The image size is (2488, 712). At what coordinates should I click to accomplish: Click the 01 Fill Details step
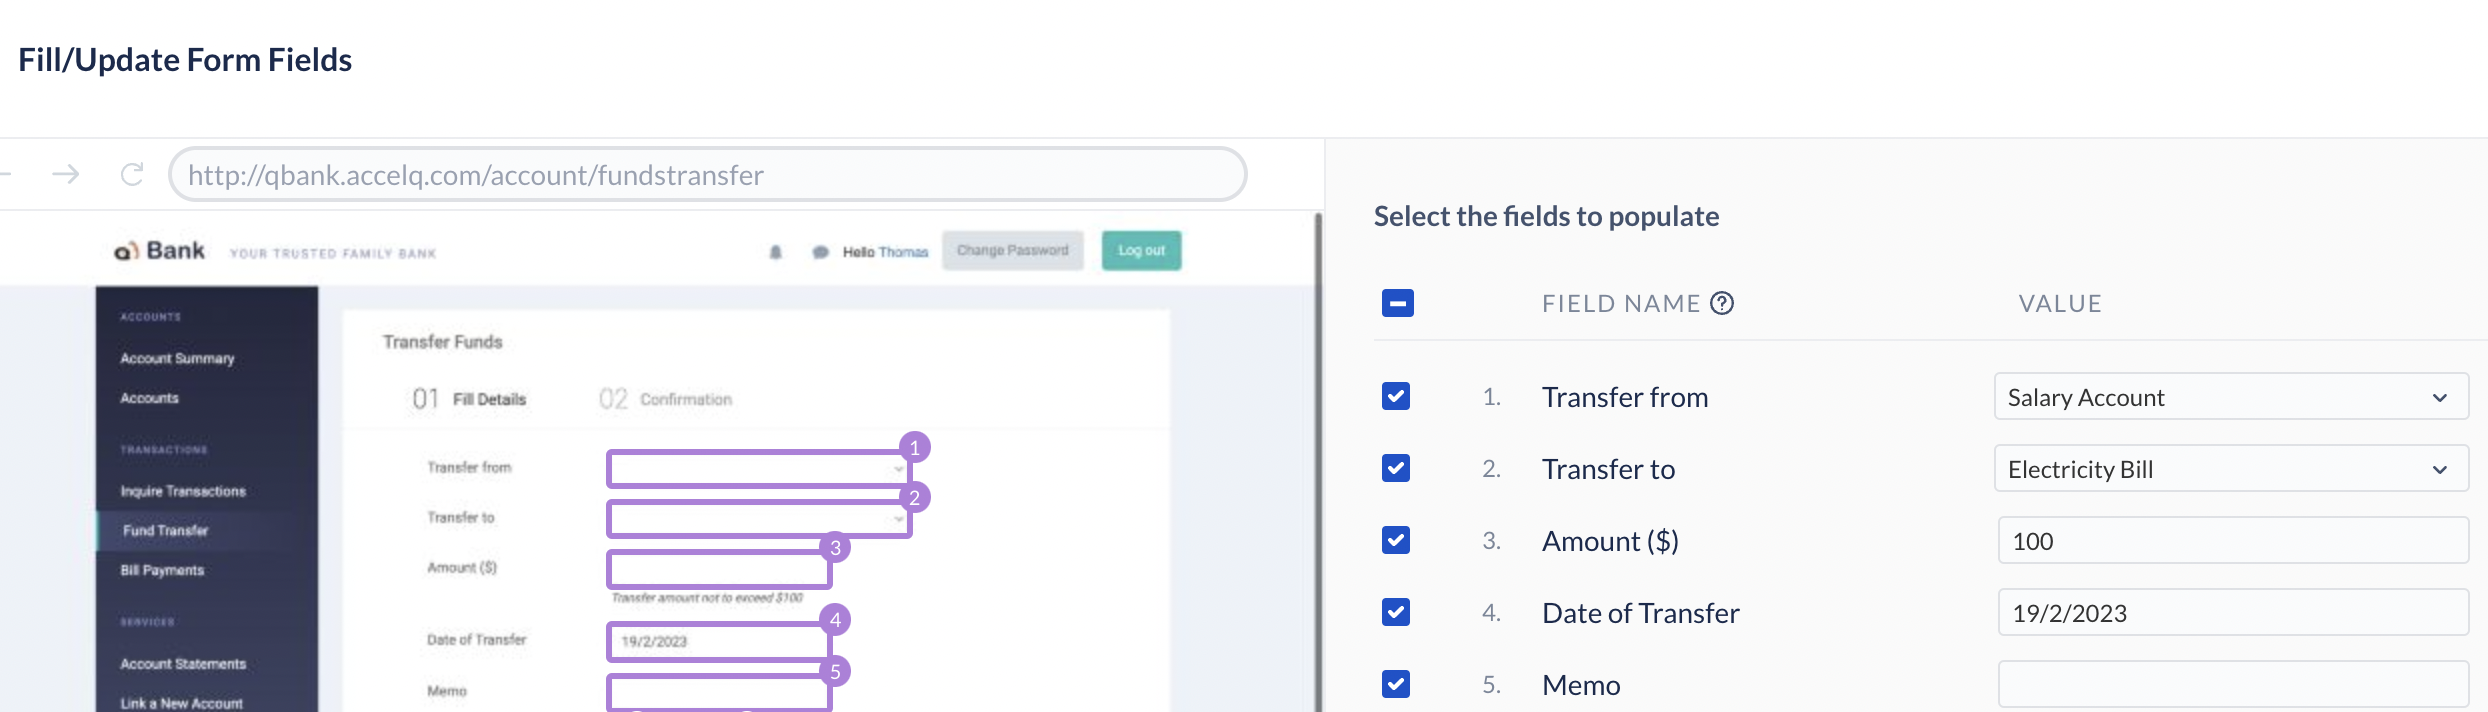click(469, 399)
